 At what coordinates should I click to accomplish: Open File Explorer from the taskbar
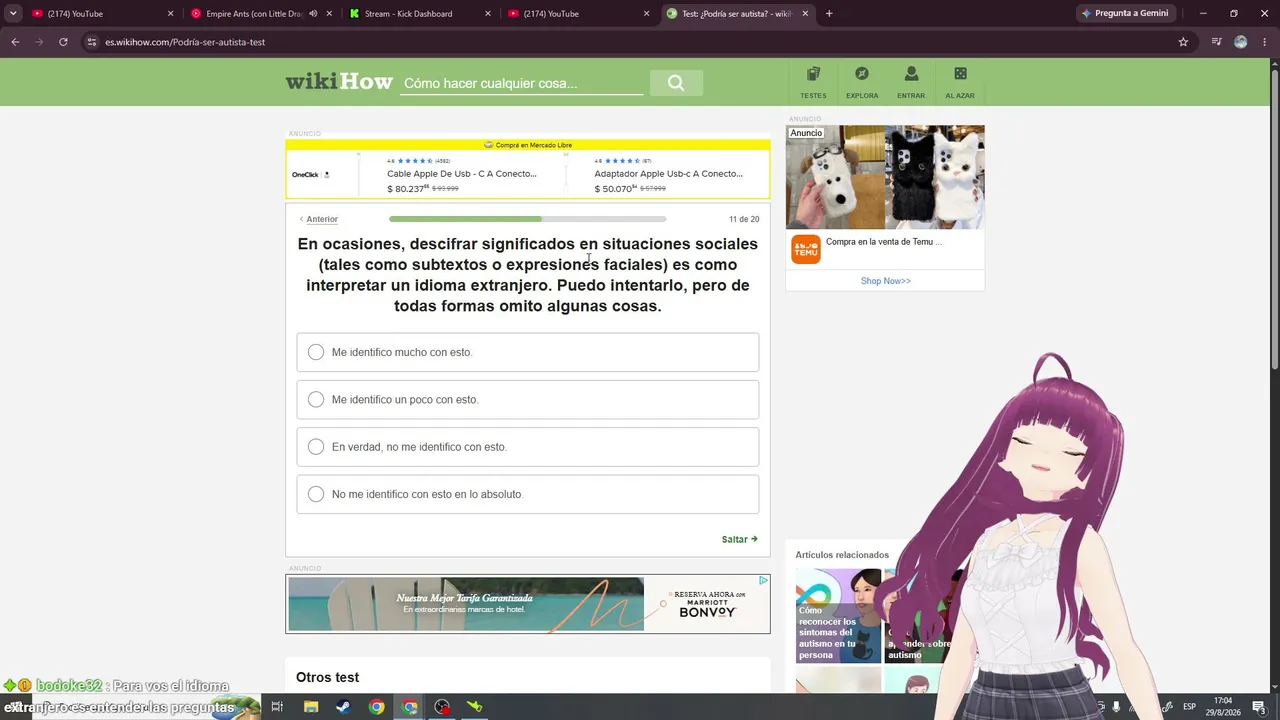[311, 707]
